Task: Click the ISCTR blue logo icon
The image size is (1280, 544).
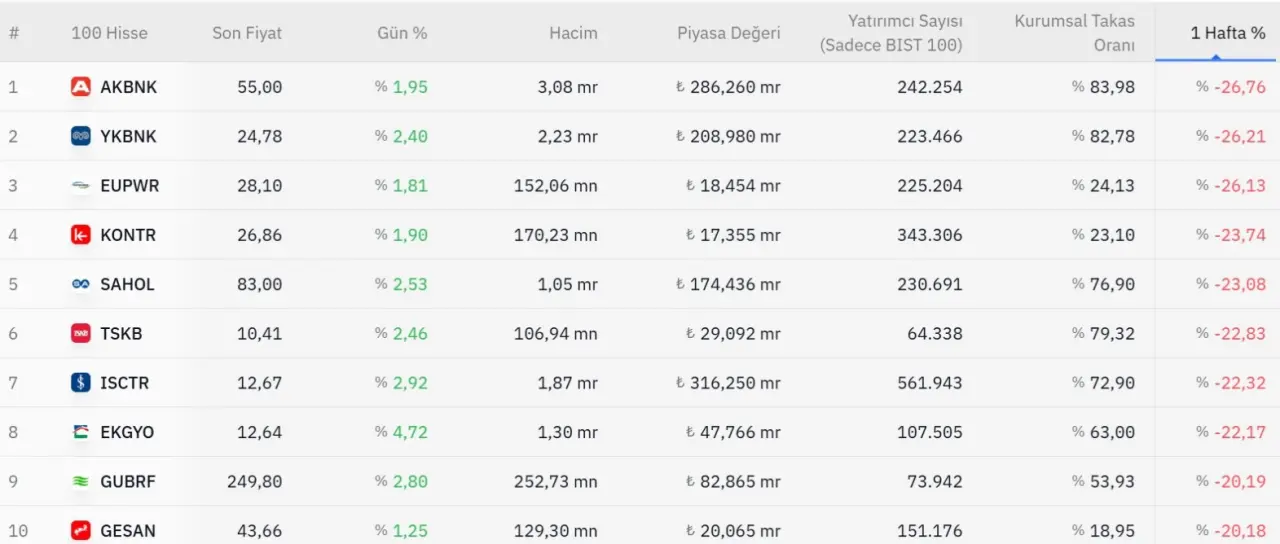Action: (81, 383)
